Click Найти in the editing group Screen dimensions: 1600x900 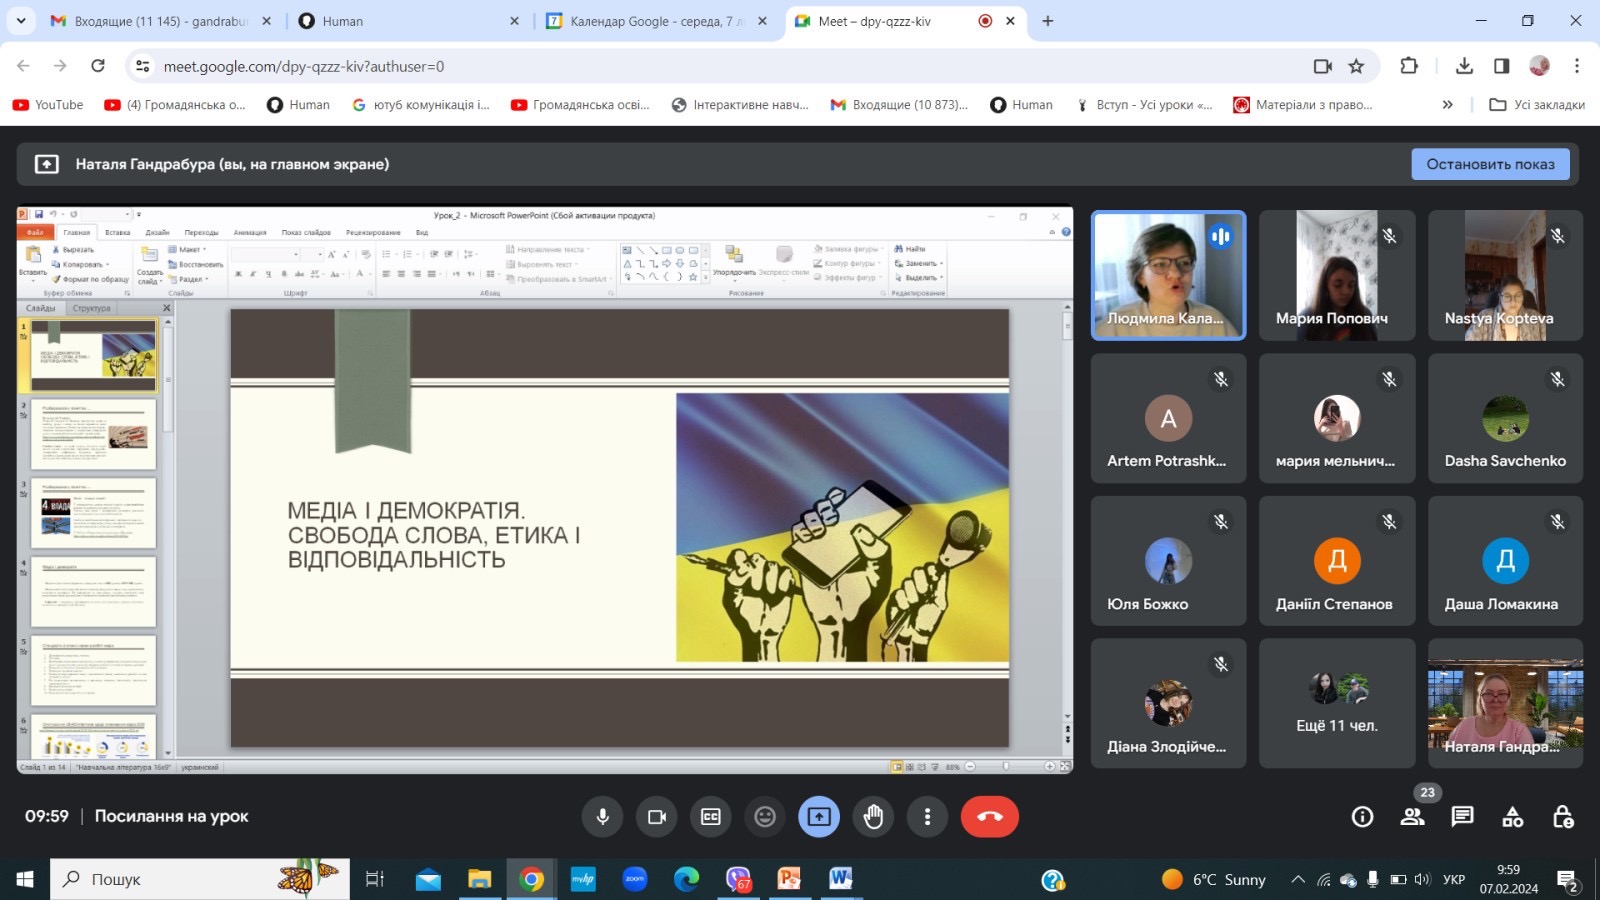(x=910, y=249)
